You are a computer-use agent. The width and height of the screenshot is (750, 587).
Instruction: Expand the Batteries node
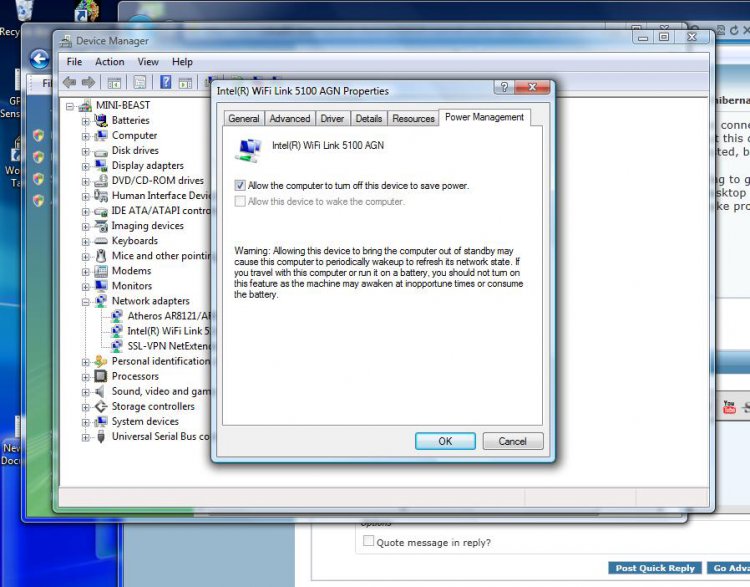coord(86,121)
